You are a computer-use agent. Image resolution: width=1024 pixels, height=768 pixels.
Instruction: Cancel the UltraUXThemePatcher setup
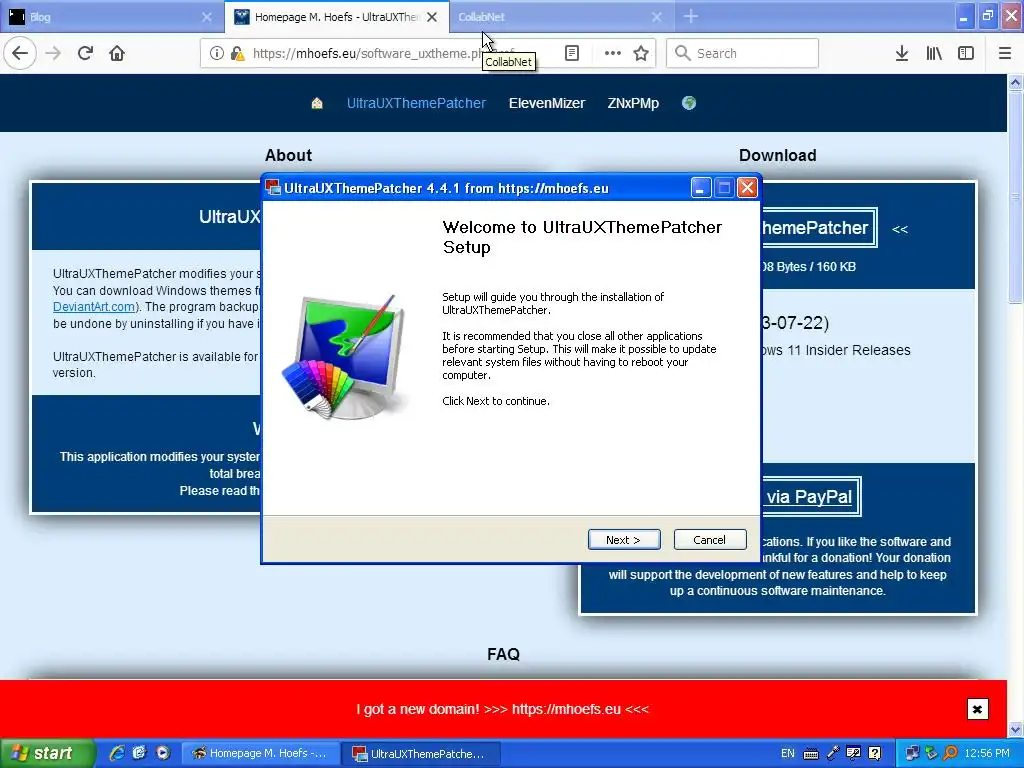[x=710, y=539]
